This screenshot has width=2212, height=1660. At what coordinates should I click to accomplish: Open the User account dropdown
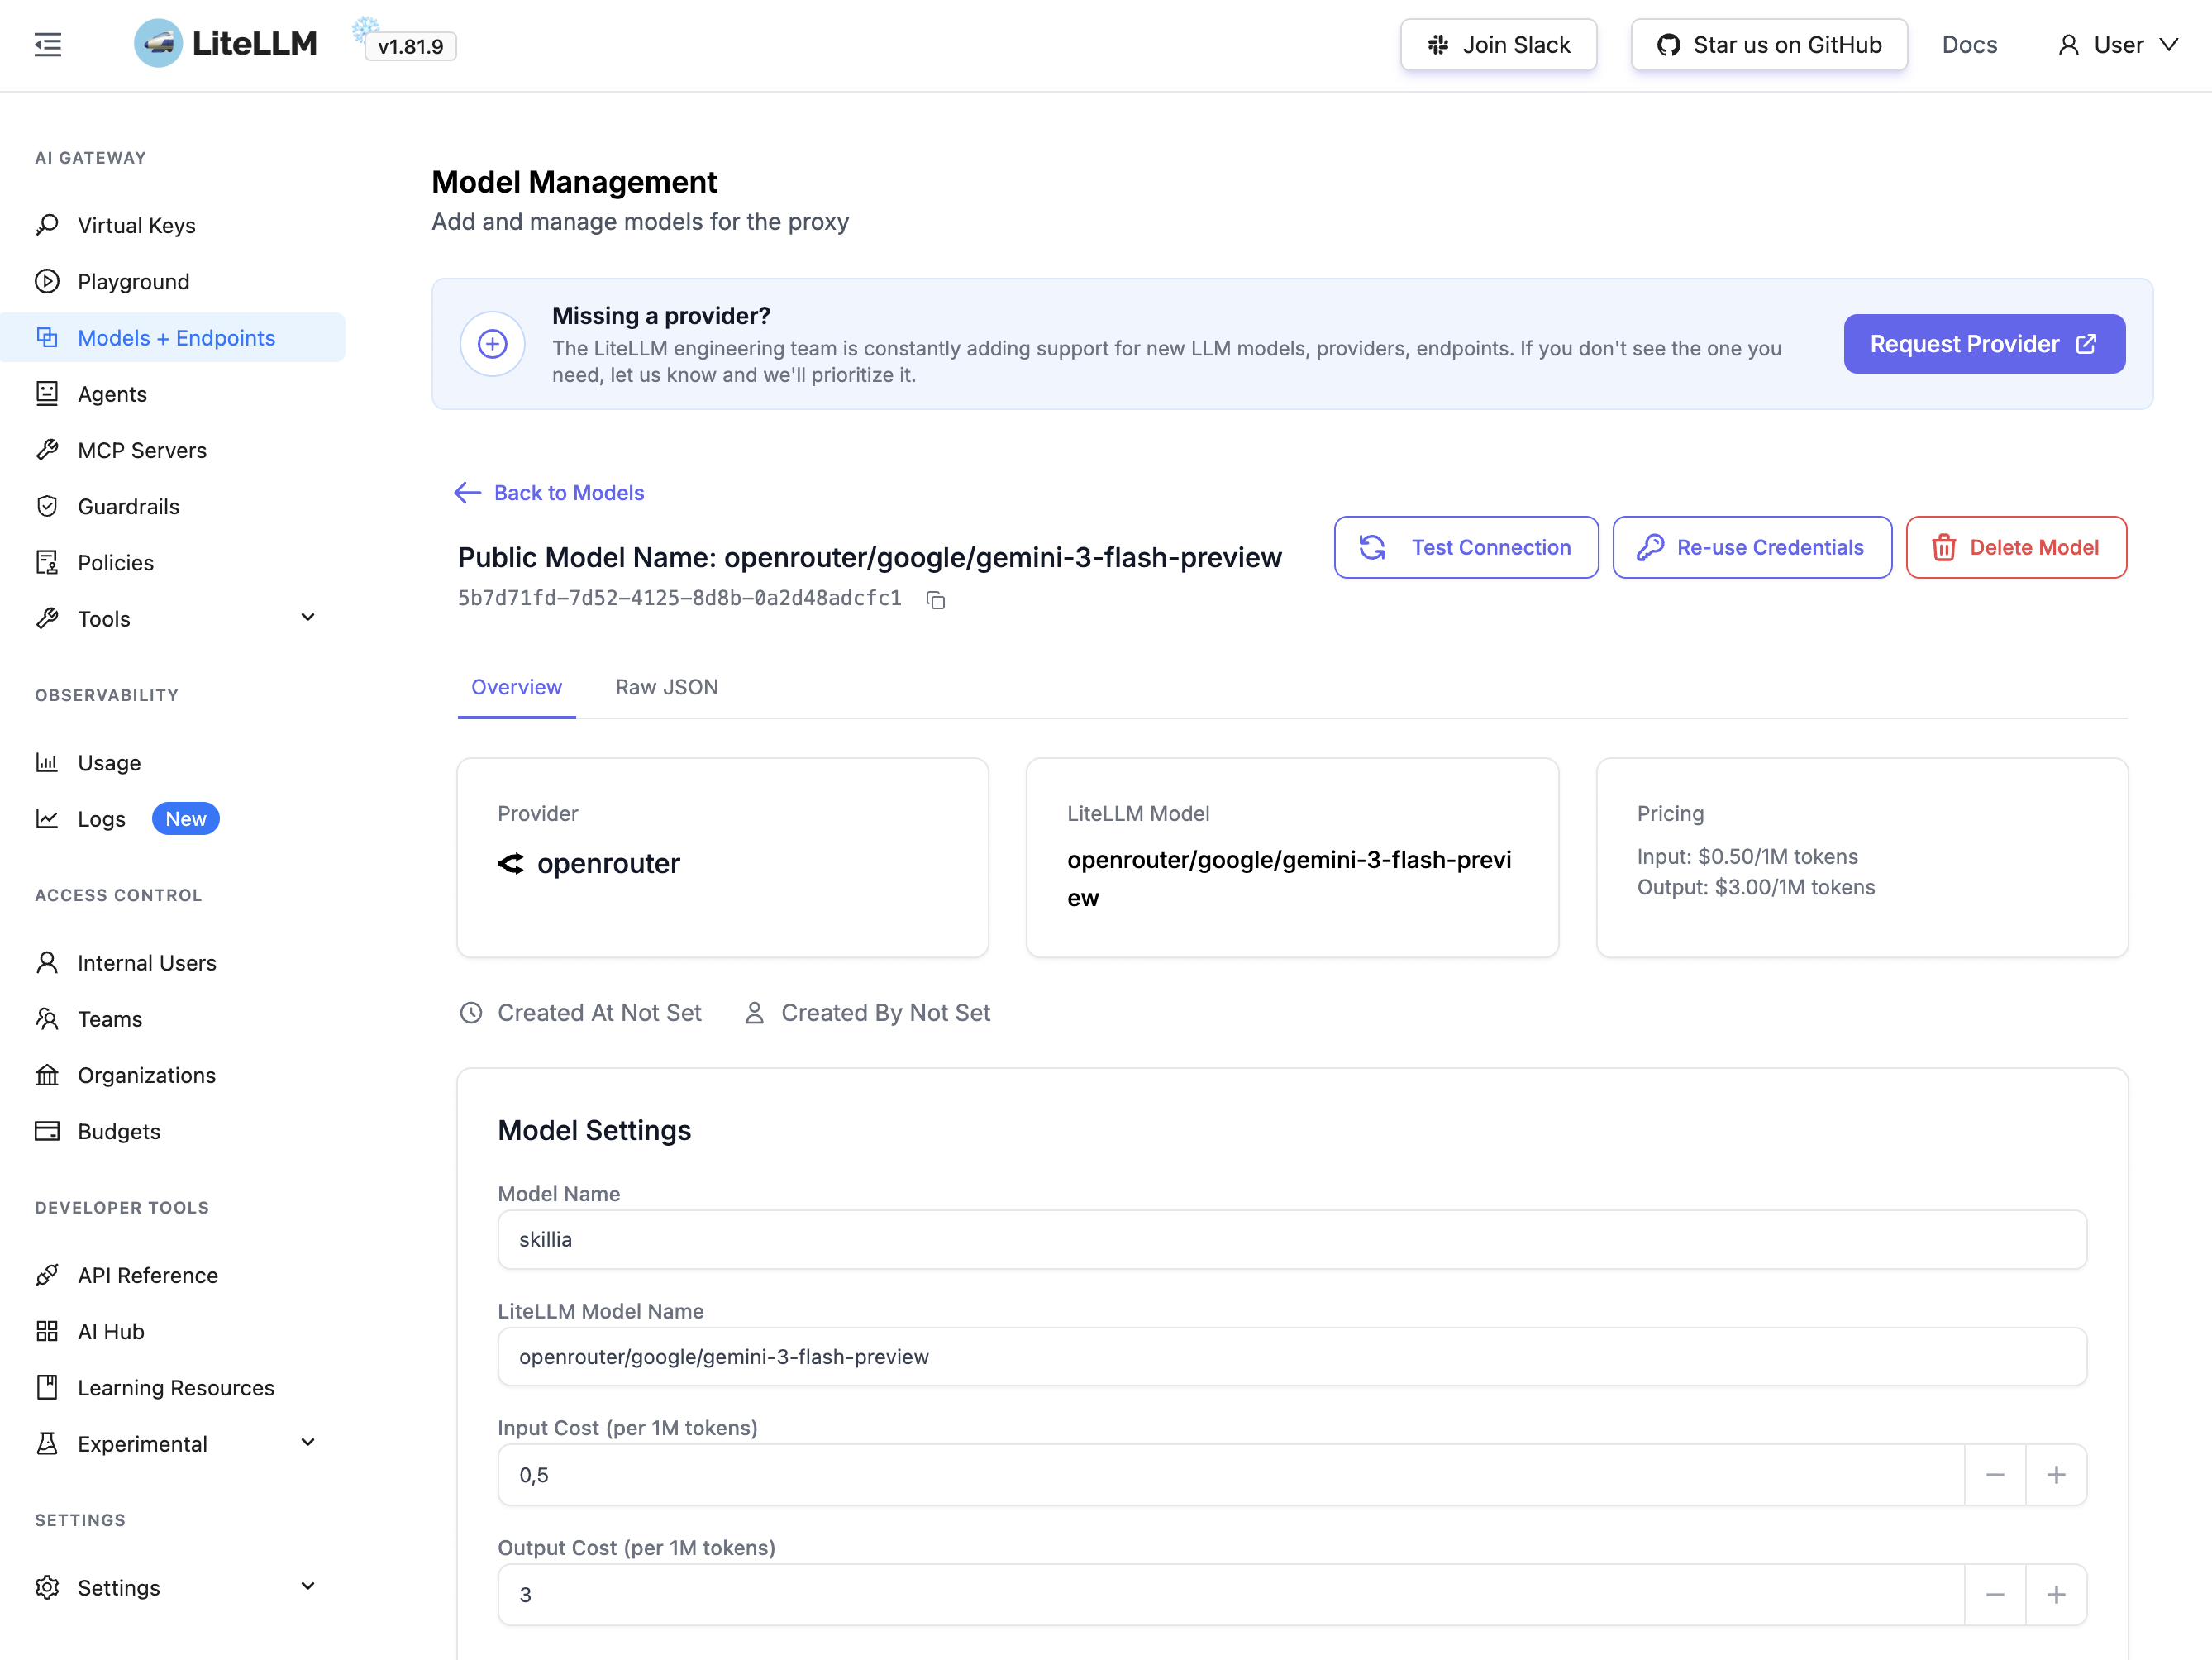pyautogui.click(x=2118, y=45)
